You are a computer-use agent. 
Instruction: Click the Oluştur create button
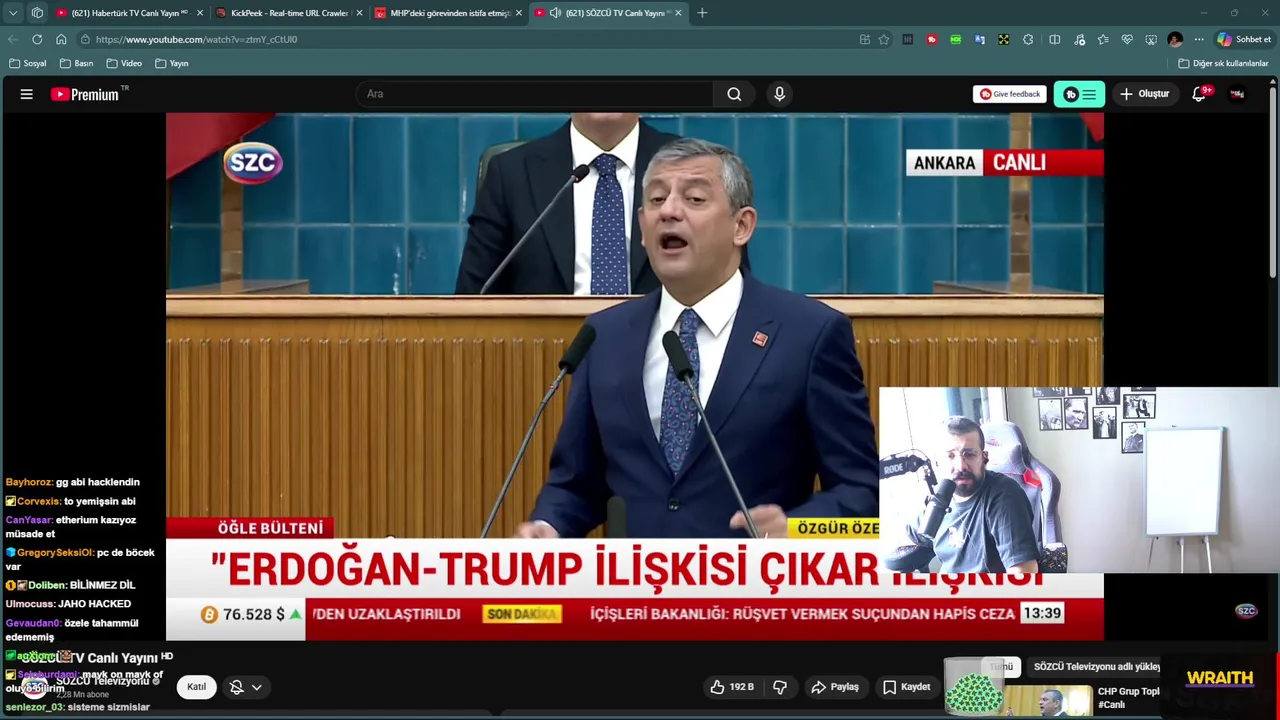1144,94
